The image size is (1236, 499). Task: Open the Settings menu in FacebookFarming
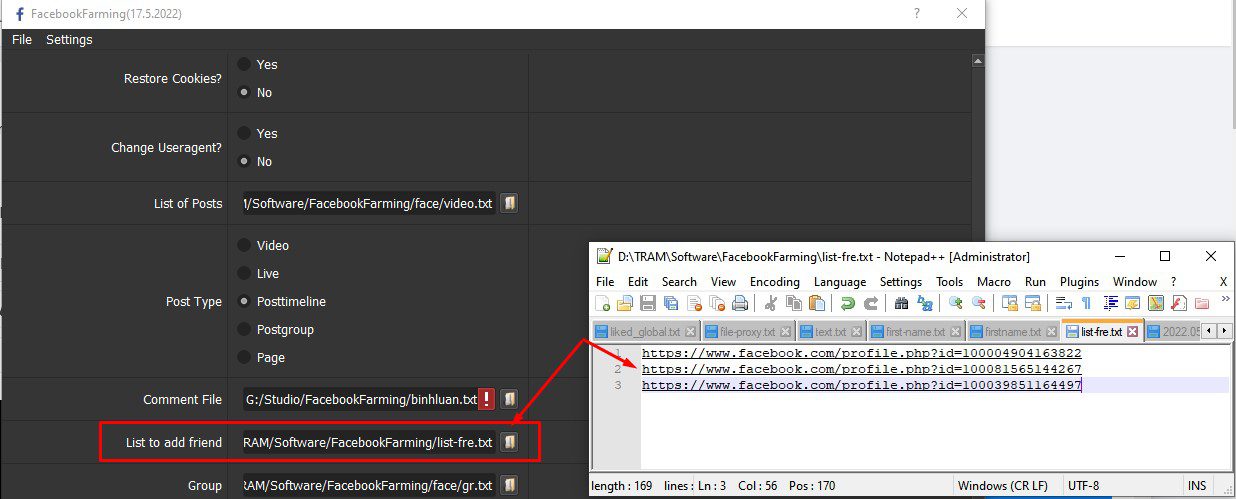[69, 40]
